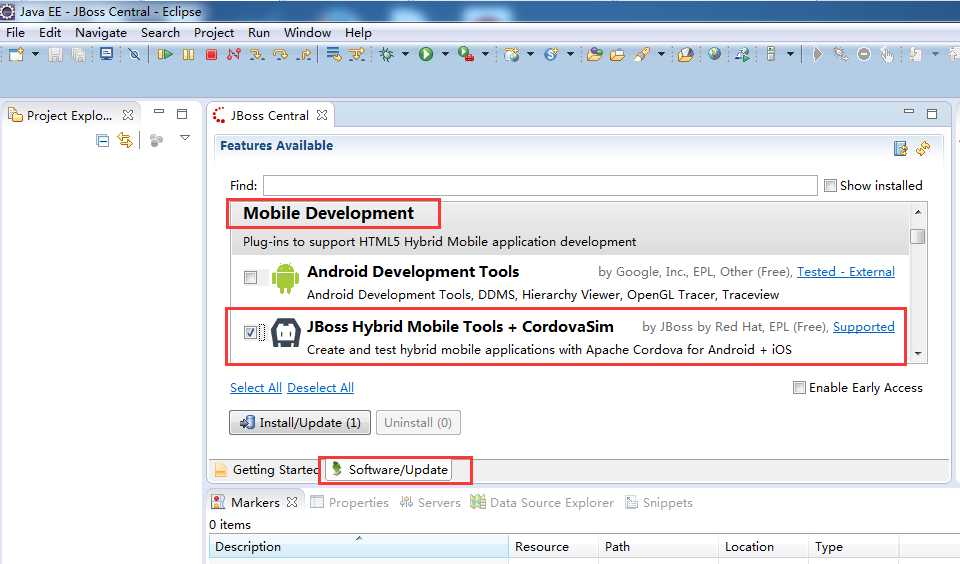Click the green Resume debug icon
This screenshot has width=960, height=564.
165,55
